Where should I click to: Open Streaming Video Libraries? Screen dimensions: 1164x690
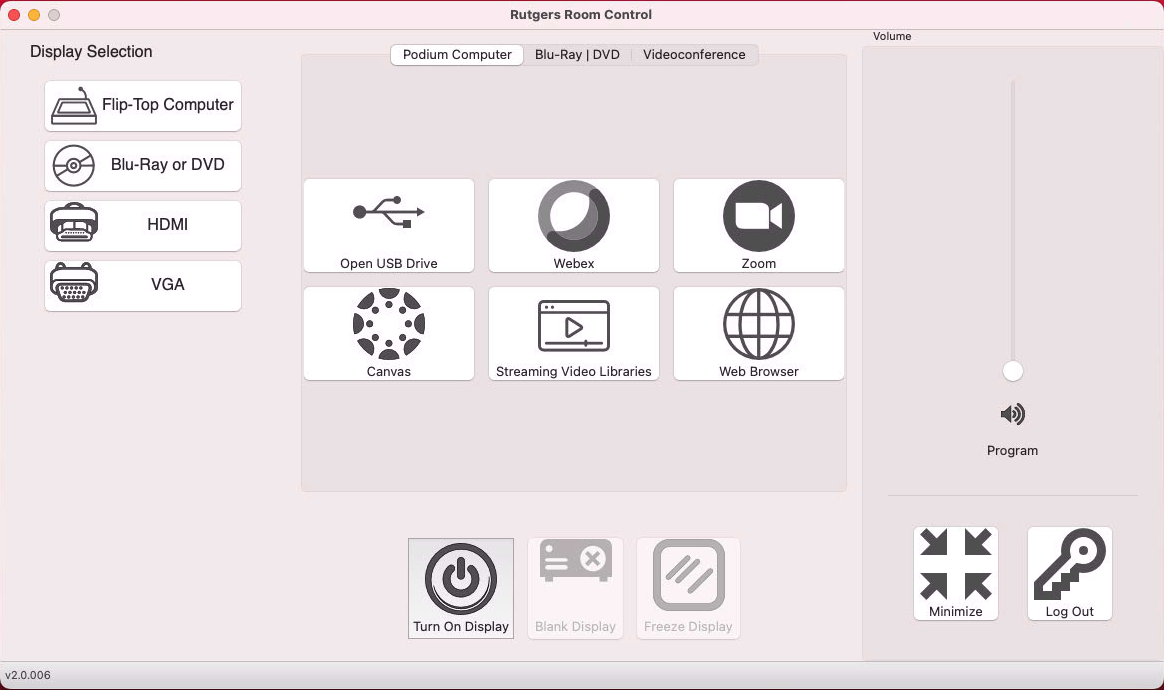pyautogui.click(x=574, y=333)
